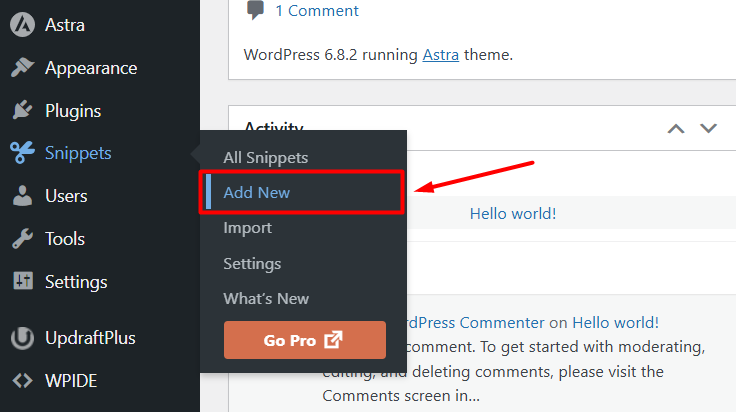Select Add New in Snippets submenu

257,193
